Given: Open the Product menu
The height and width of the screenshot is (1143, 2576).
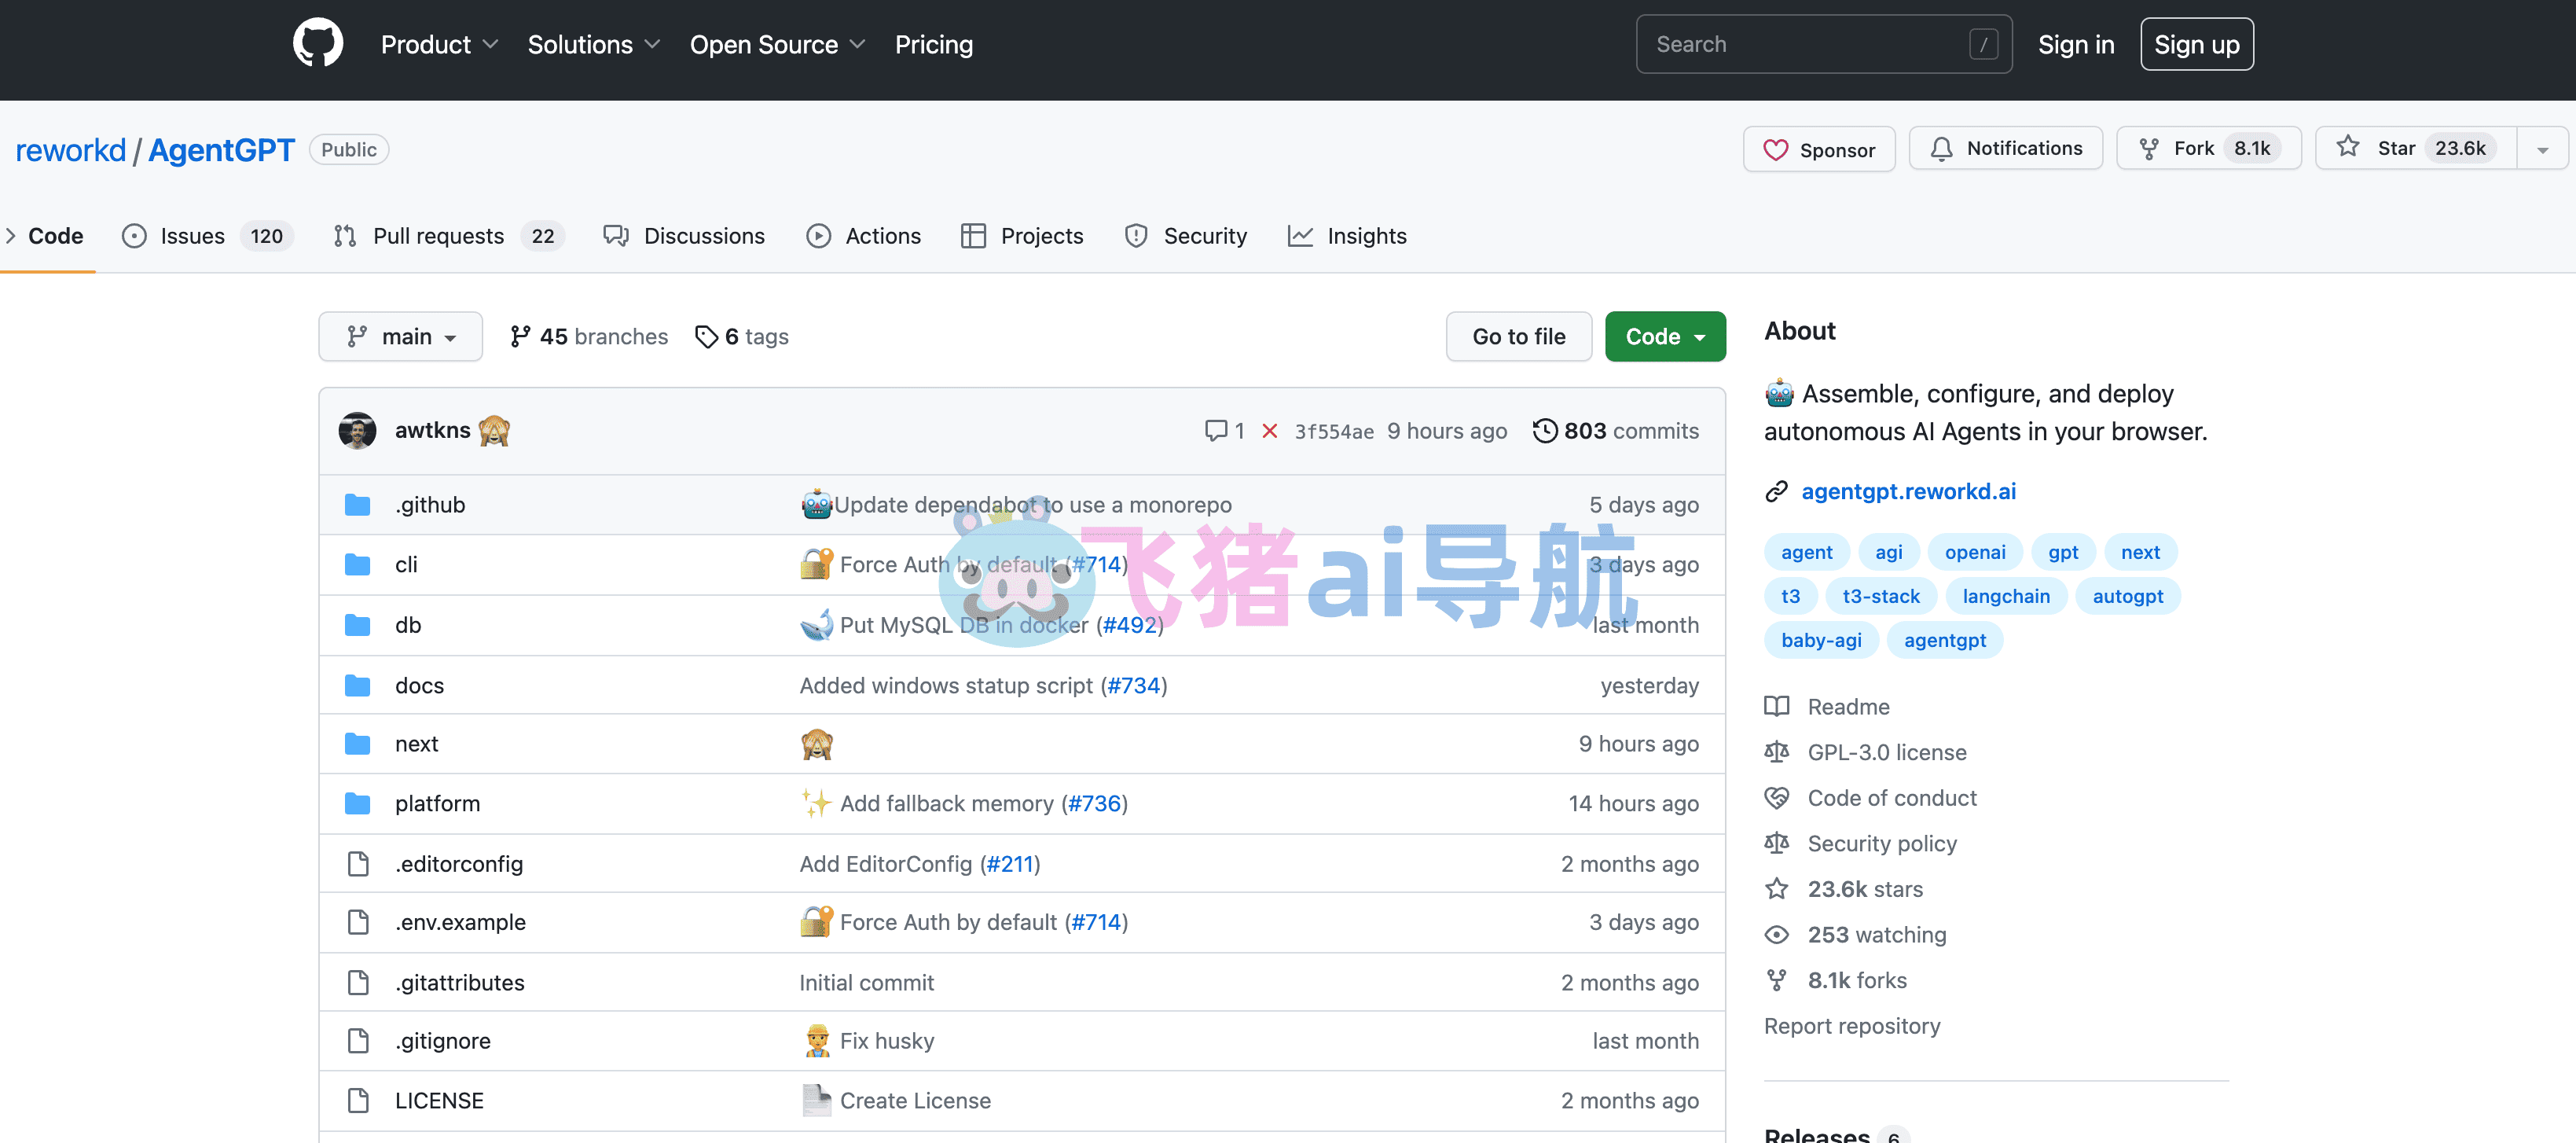Looking at the screenshot, I should coord(439,45).
